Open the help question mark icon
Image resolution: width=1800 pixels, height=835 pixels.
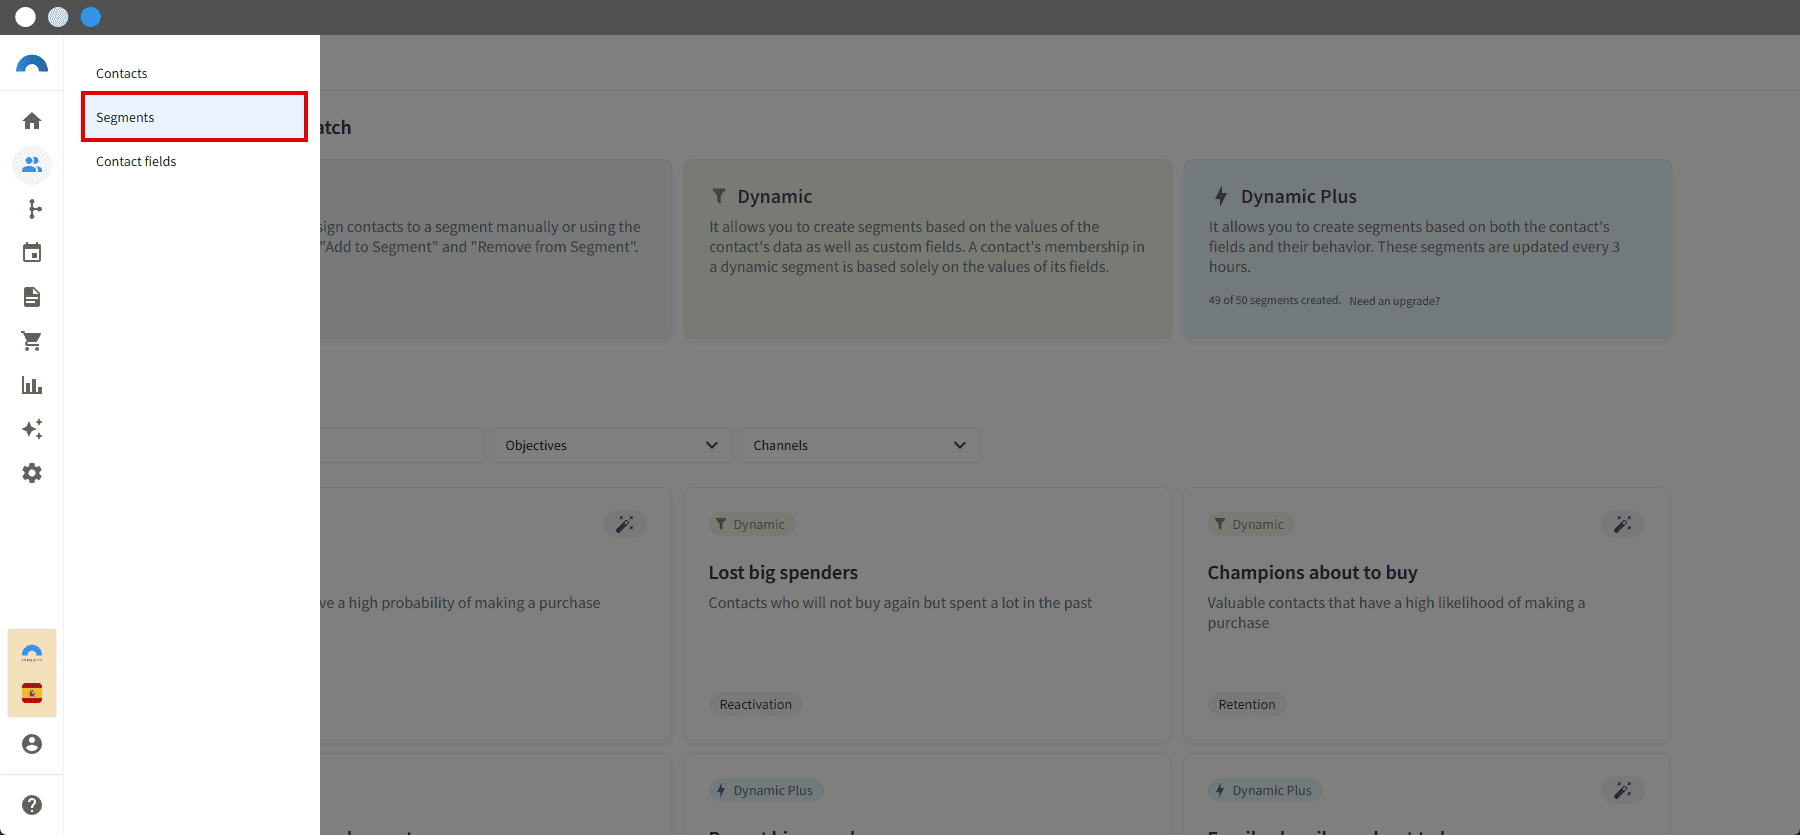pos(32,805)
